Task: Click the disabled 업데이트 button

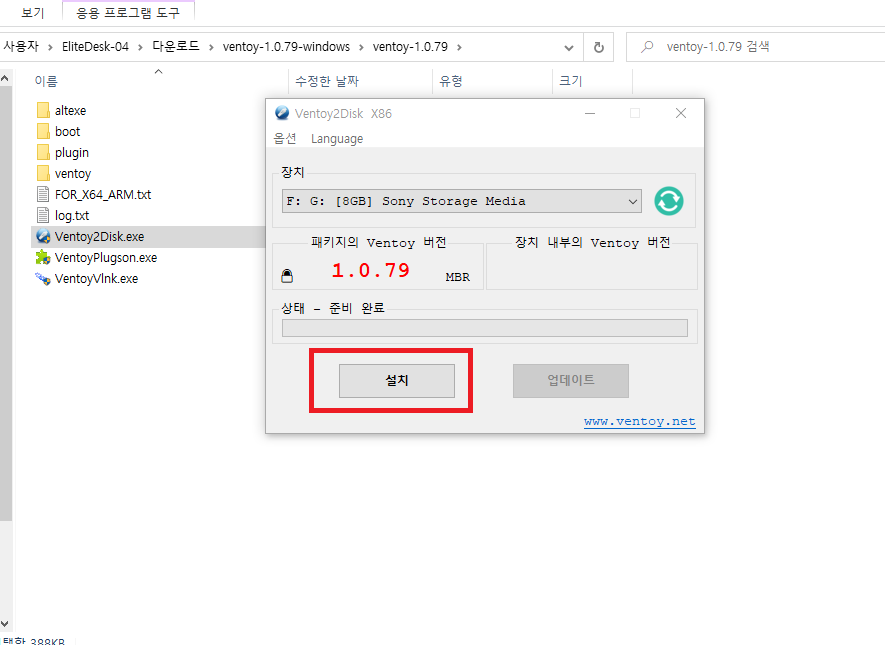Action: (571, 380)
